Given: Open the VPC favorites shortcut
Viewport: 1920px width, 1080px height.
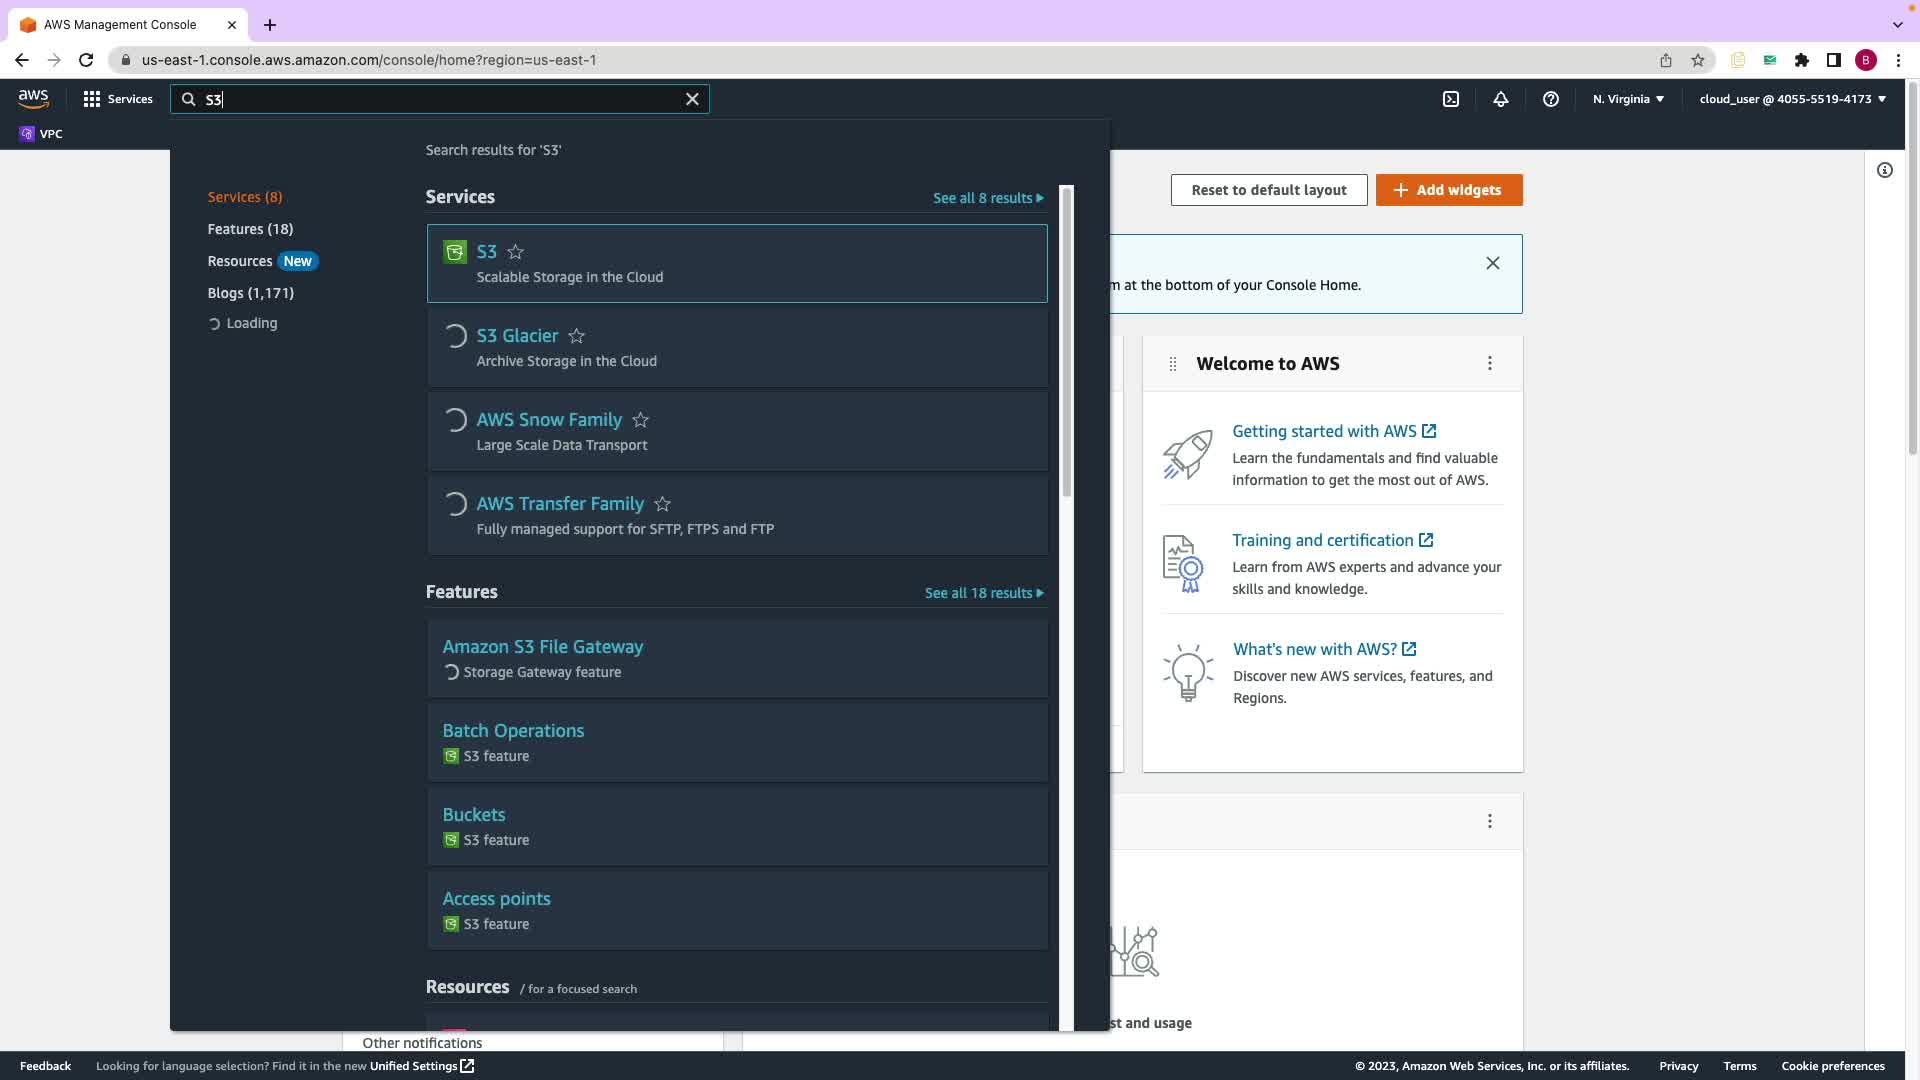Looking at the screenshot, I should (41, 134).
